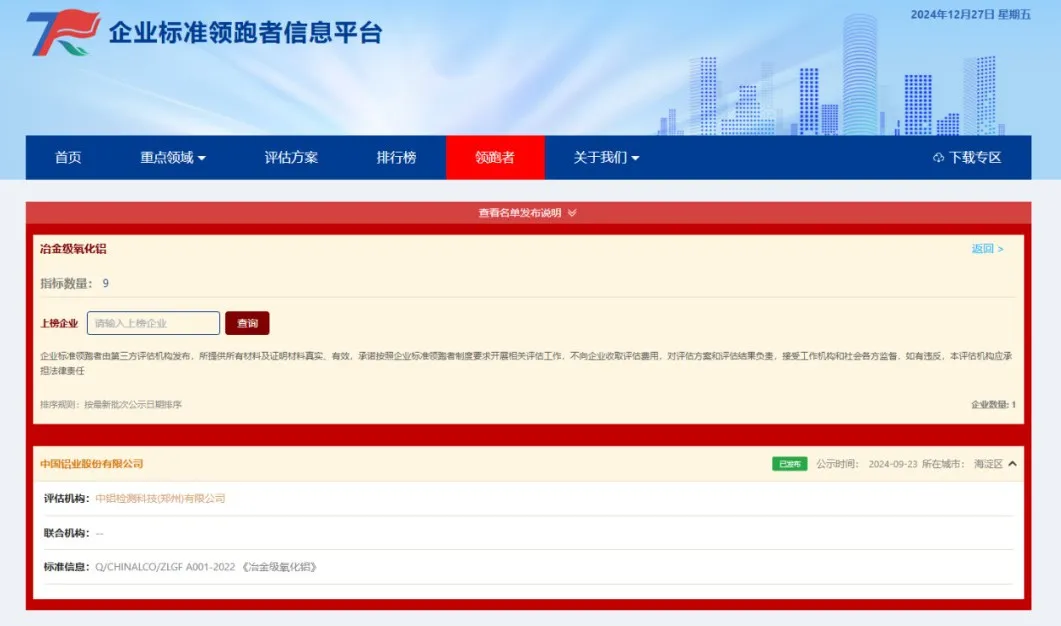Click the 返回 link on the right

[x=984, y=246]
